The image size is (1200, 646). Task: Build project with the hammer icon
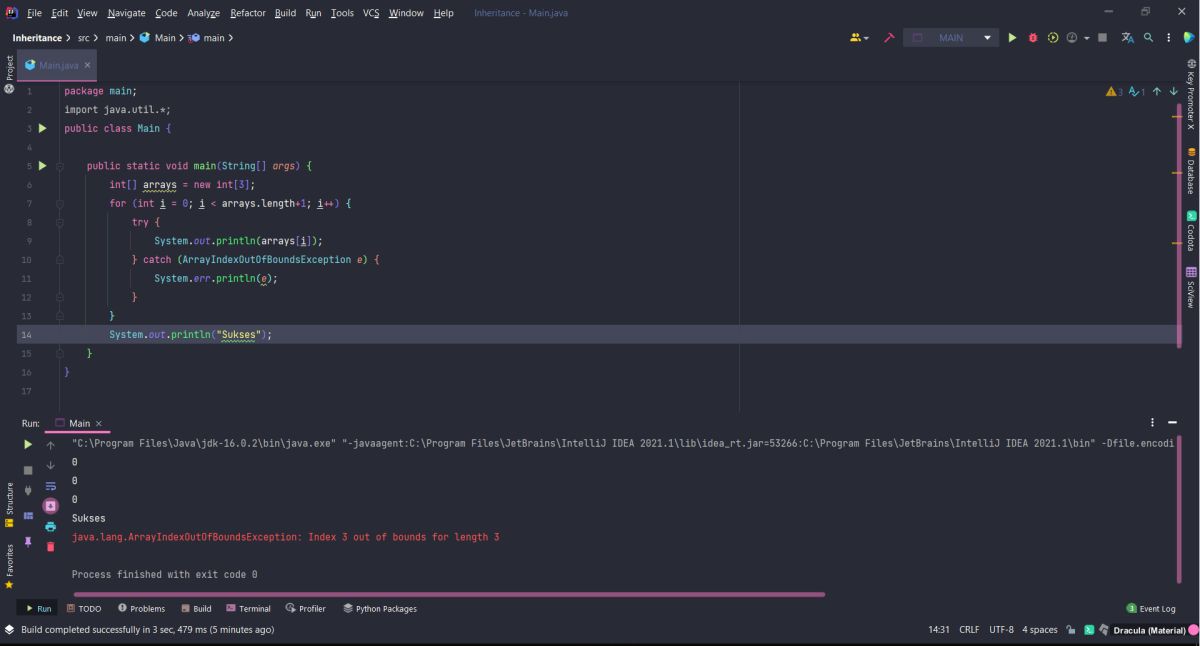889,38
